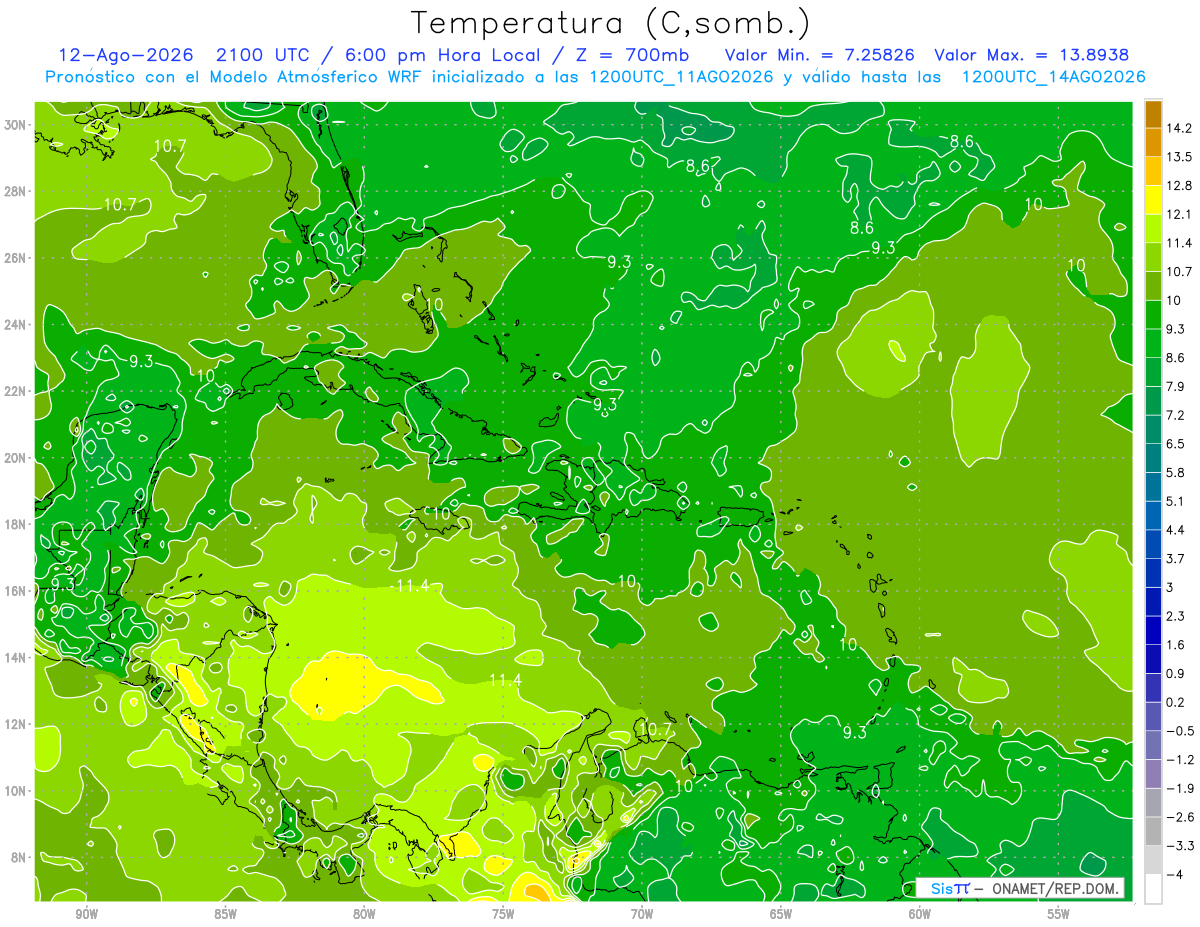The width and height of the screenshot is (1200, 927).
Task: Click the '2100 UTC' time text
Action: [262, 55]
